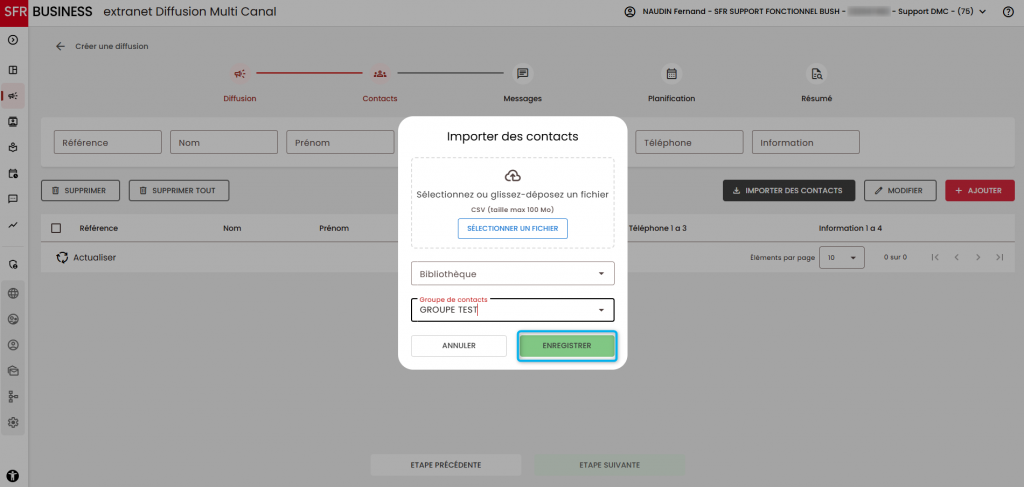Go to previous page of results
Viewport: 1024px width, 487px height.
(957, 257)
